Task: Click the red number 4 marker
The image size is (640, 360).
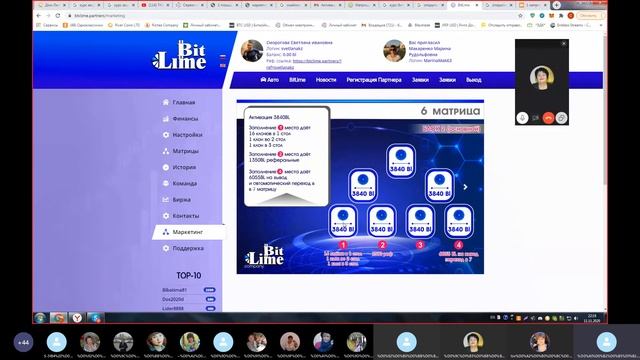Action: point(459,245)
